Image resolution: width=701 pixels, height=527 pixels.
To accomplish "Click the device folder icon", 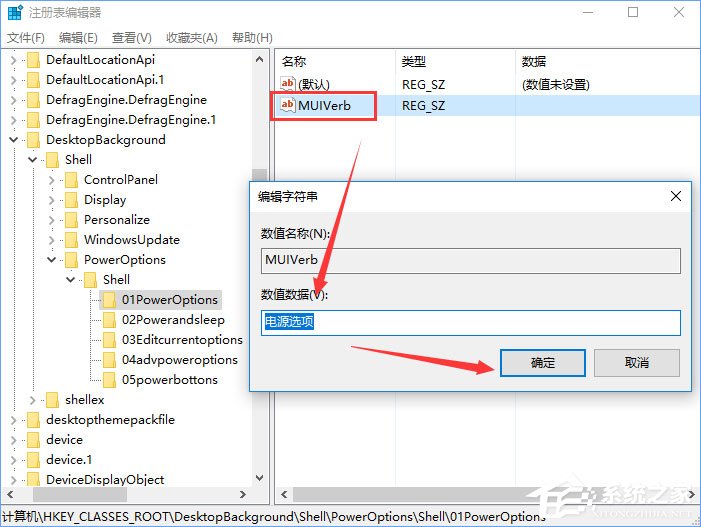I will (x=34, y=440).
